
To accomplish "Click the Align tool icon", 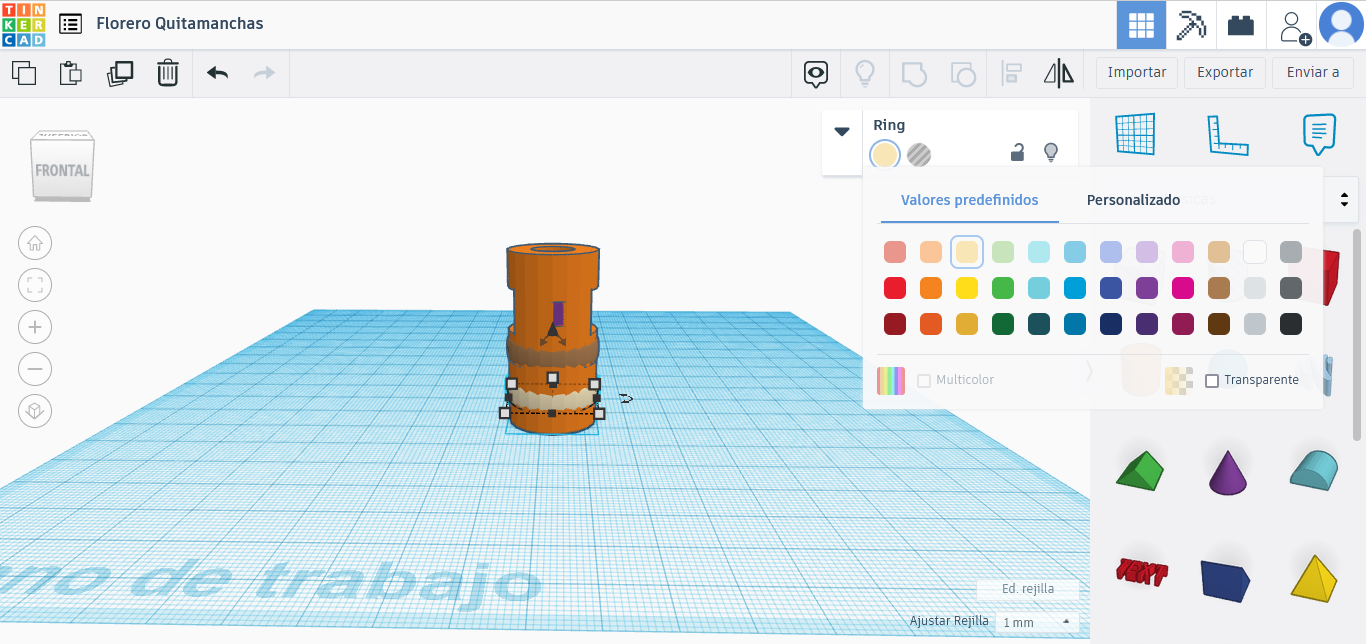I will click(x=1011, y=73).
